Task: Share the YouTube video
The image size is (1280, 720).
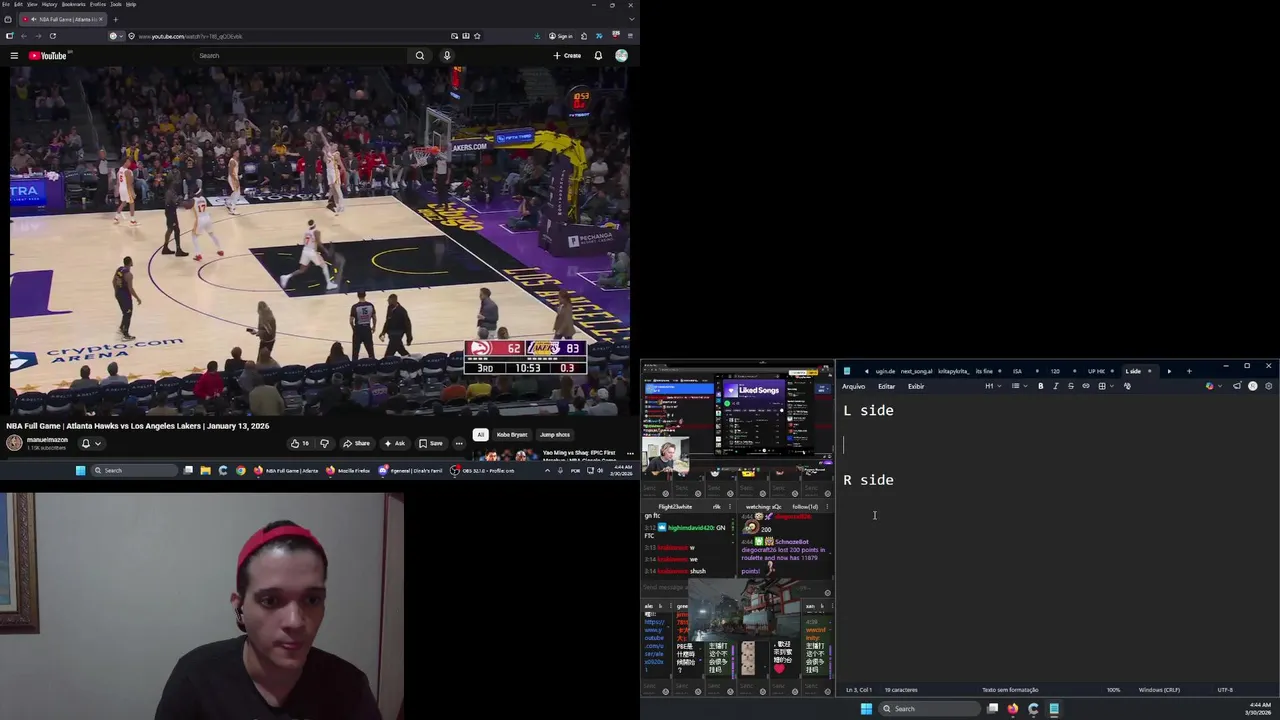Action: (x=356, y=443)
